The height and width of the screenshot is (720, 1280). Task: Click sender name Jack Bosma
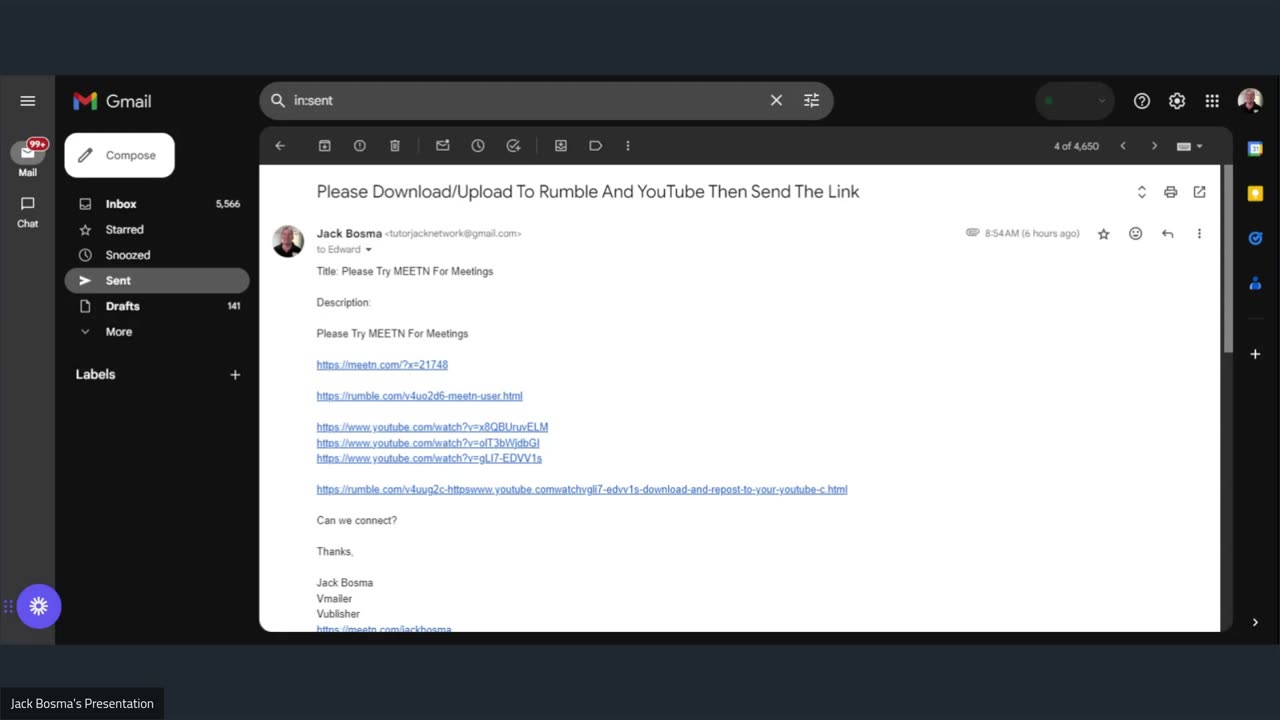[x=349, y=234]
